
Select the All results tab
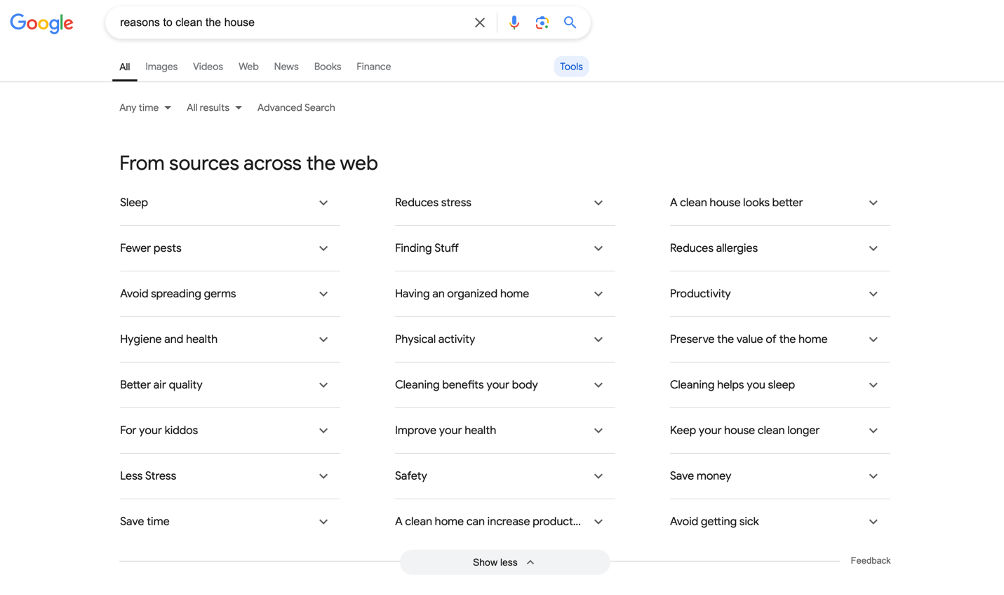point(125,67)
